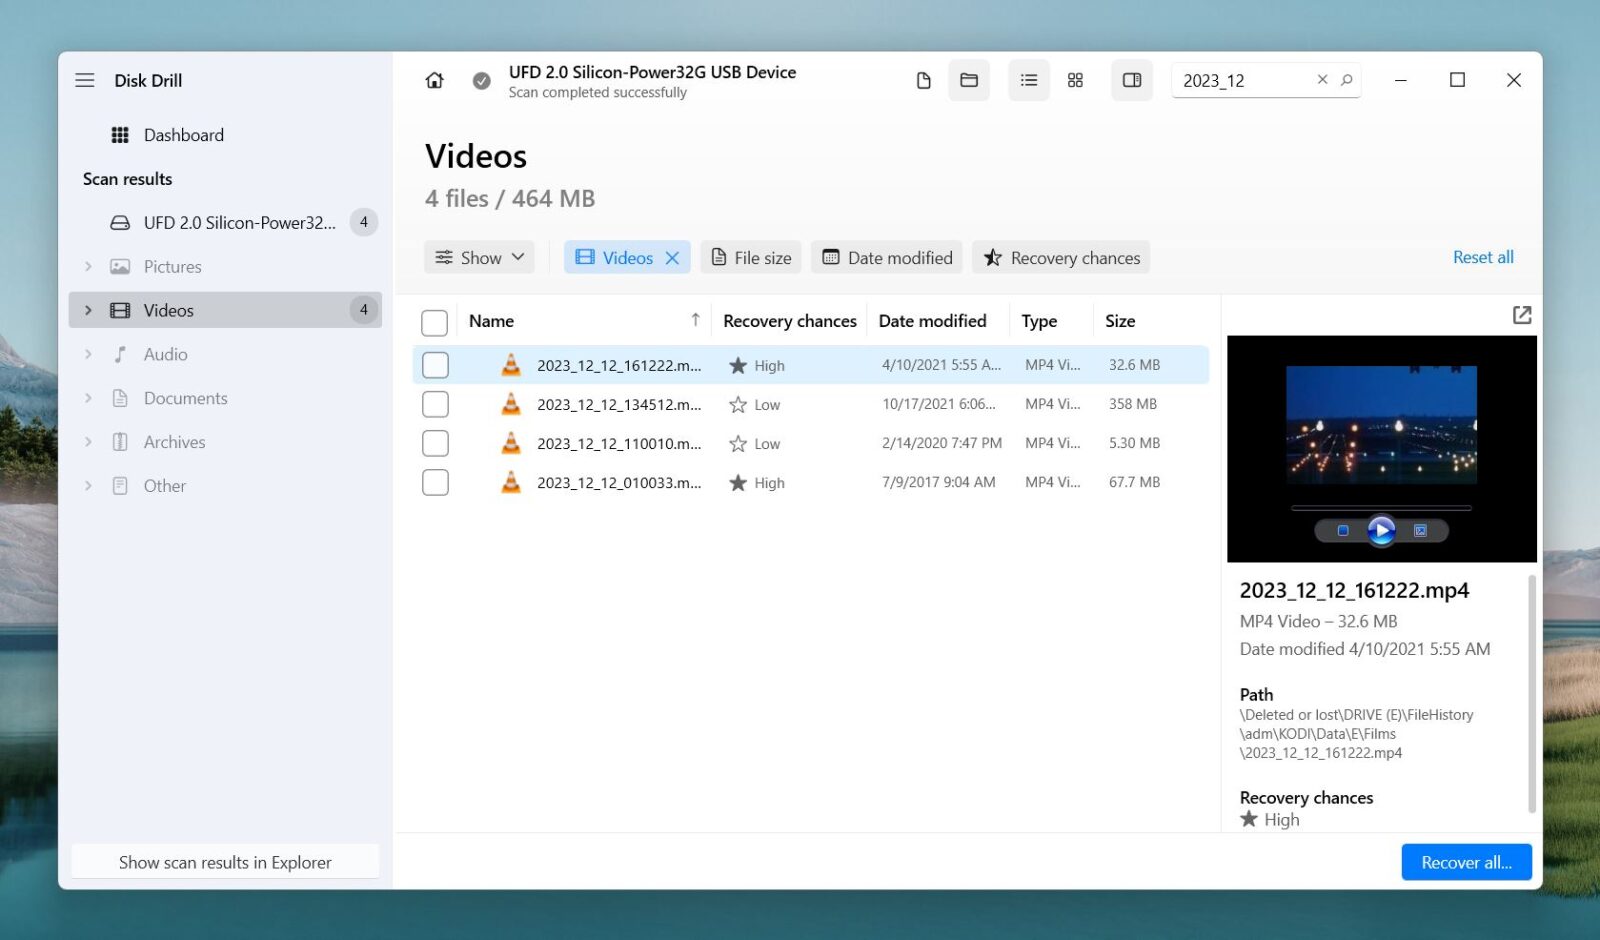
Task: Select the Audio category in sidebar
Action: pos(165,354)
